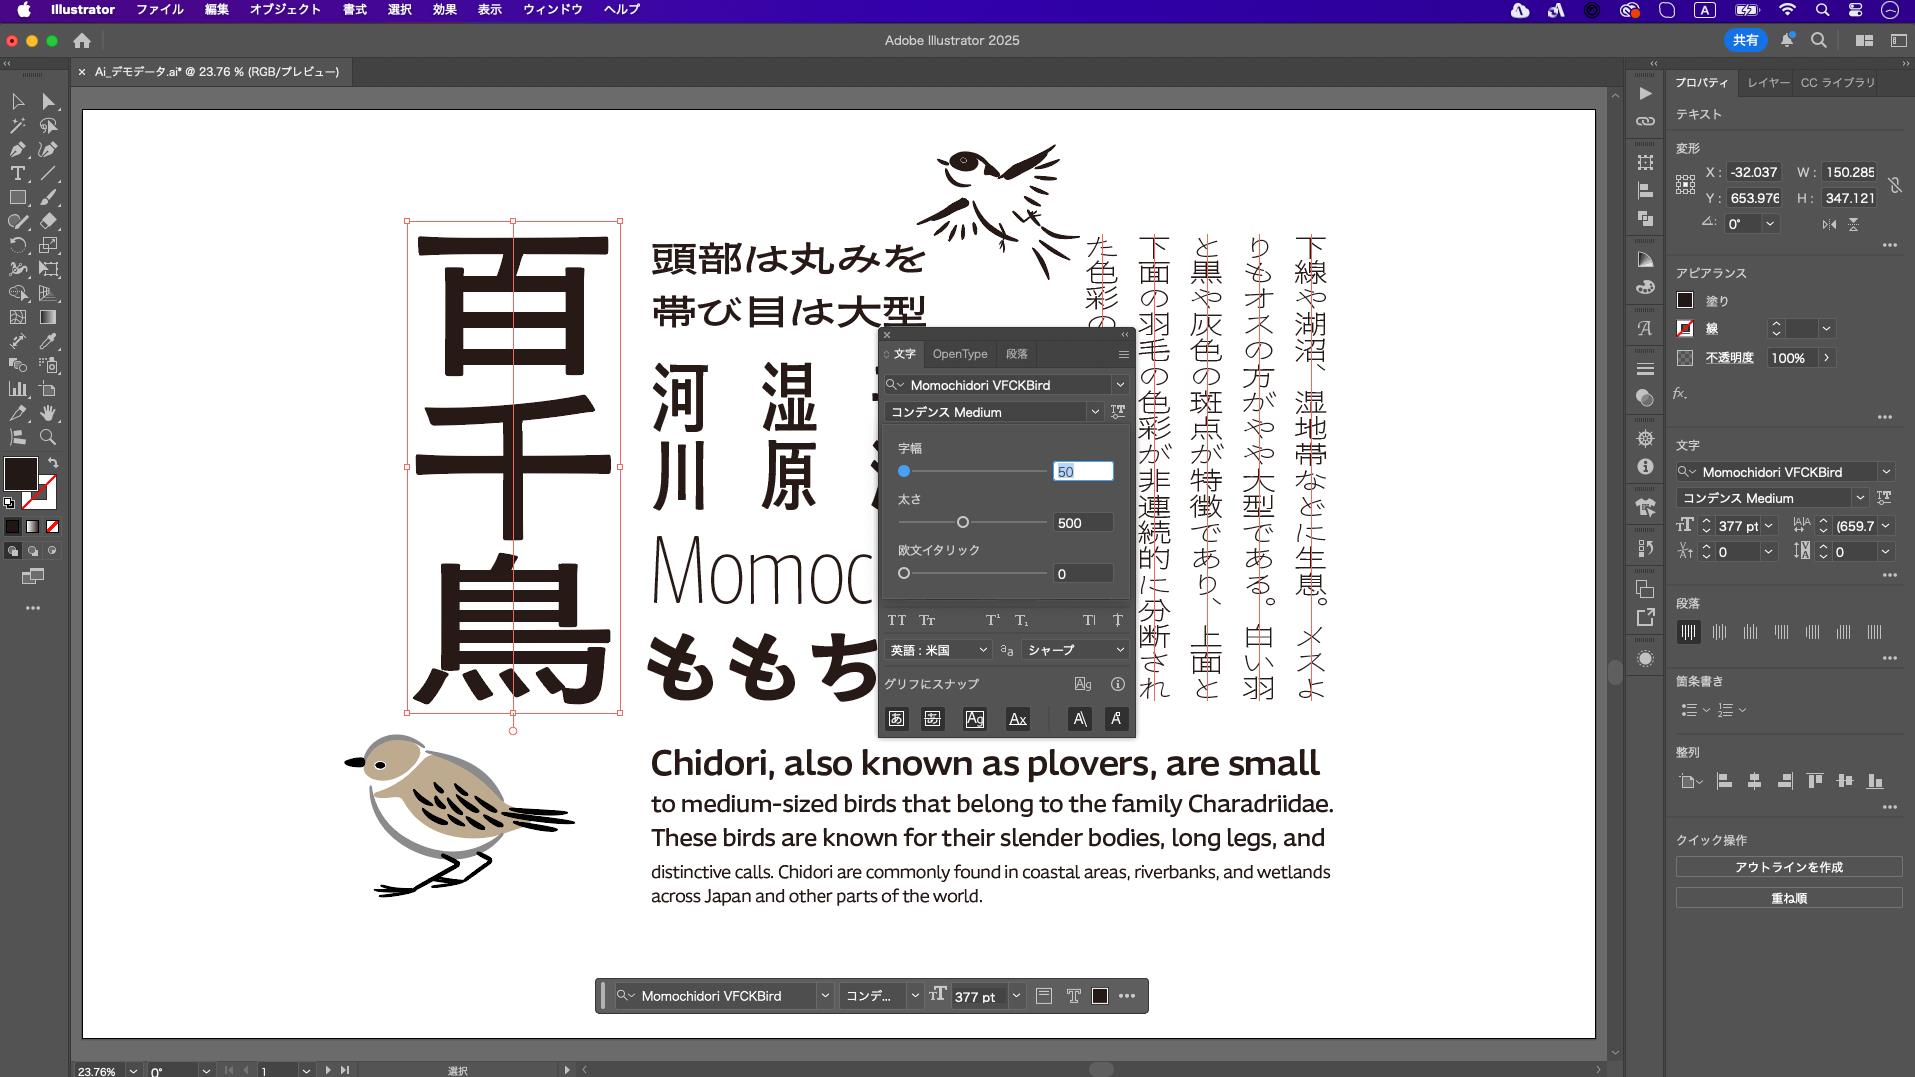
Task: Select the Column Graph tool
Action: pyautogui.click(x=17, y=389)
